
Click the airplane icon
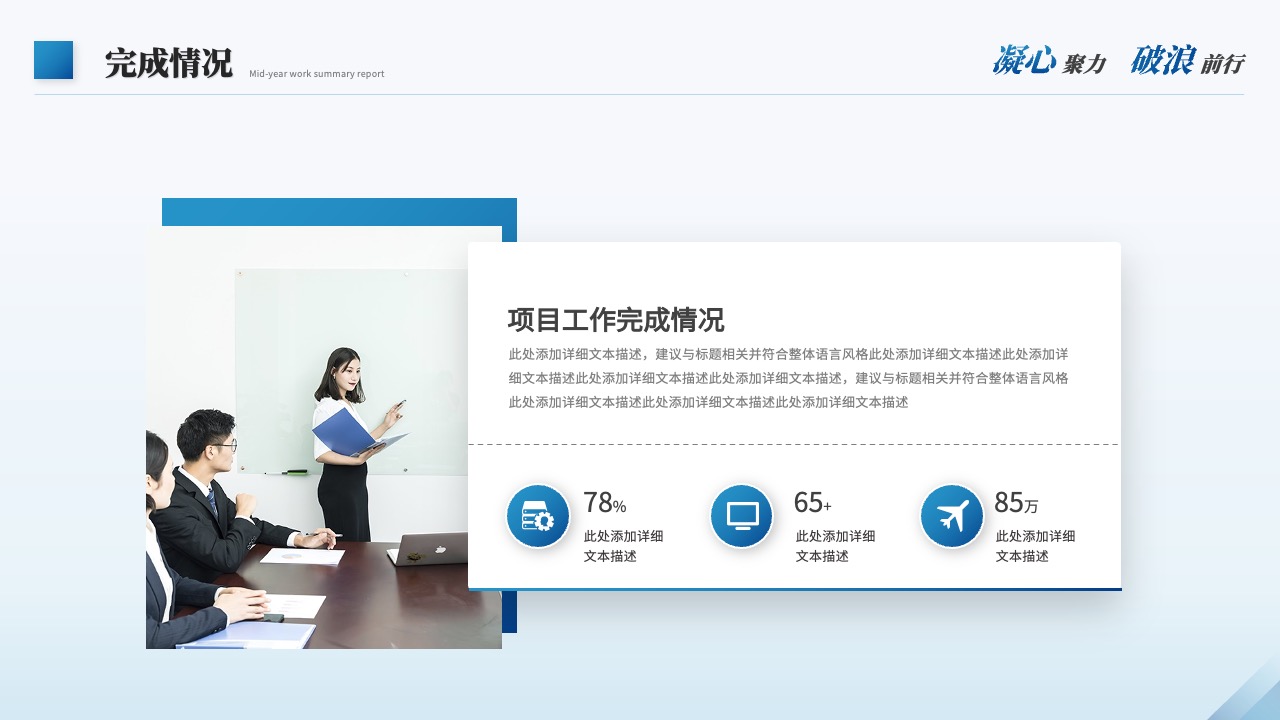pos(952,516)
